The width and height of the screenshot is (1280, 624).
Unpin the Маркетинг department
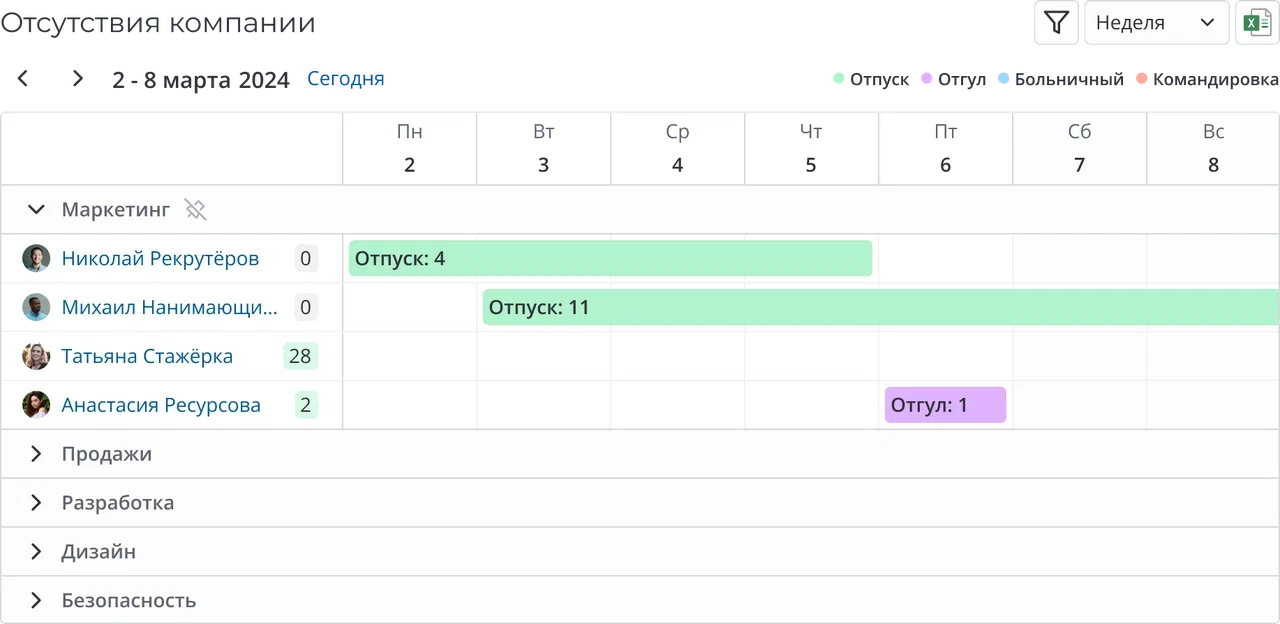click(195, 210)
